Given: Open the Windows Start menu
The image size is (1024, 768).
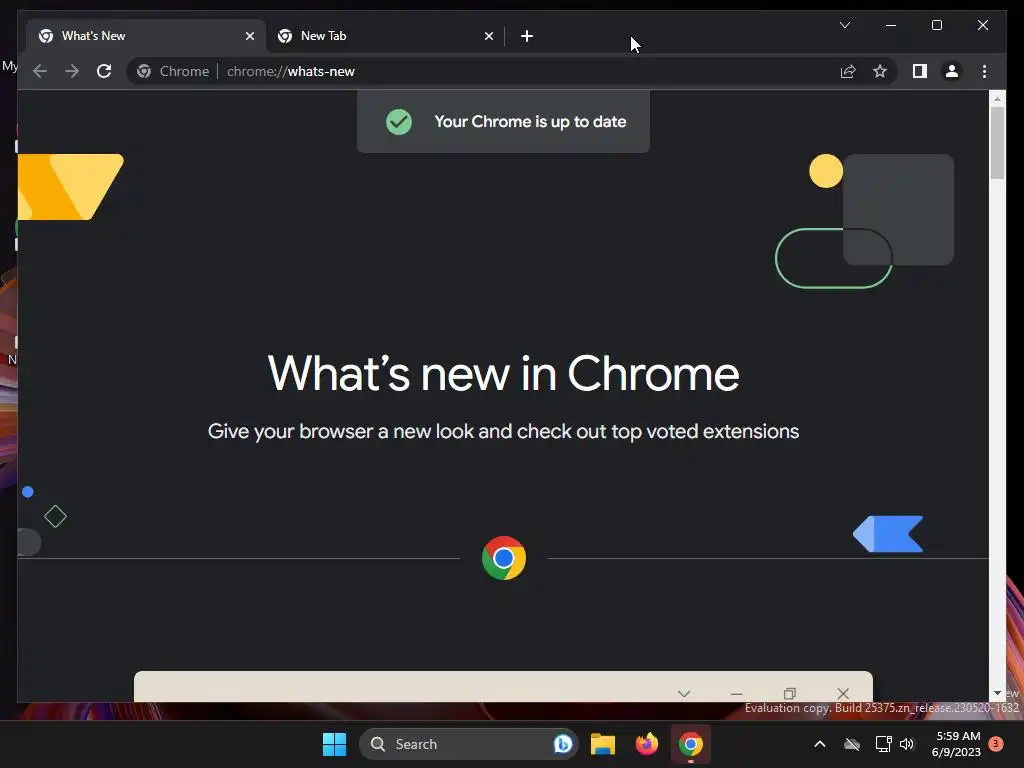Looking at the screenshot, I should (x=334, y=744).
